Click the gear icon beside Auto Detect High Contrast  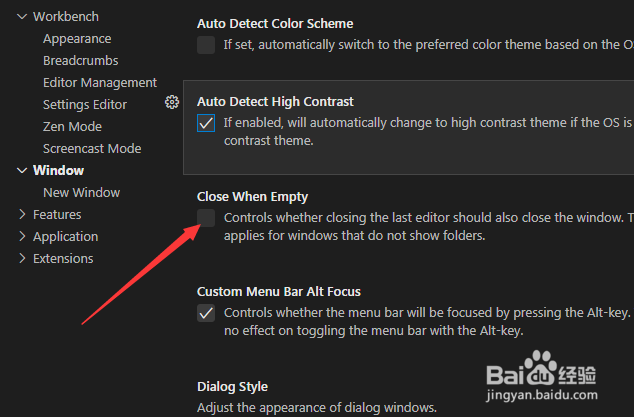point(172,102)
